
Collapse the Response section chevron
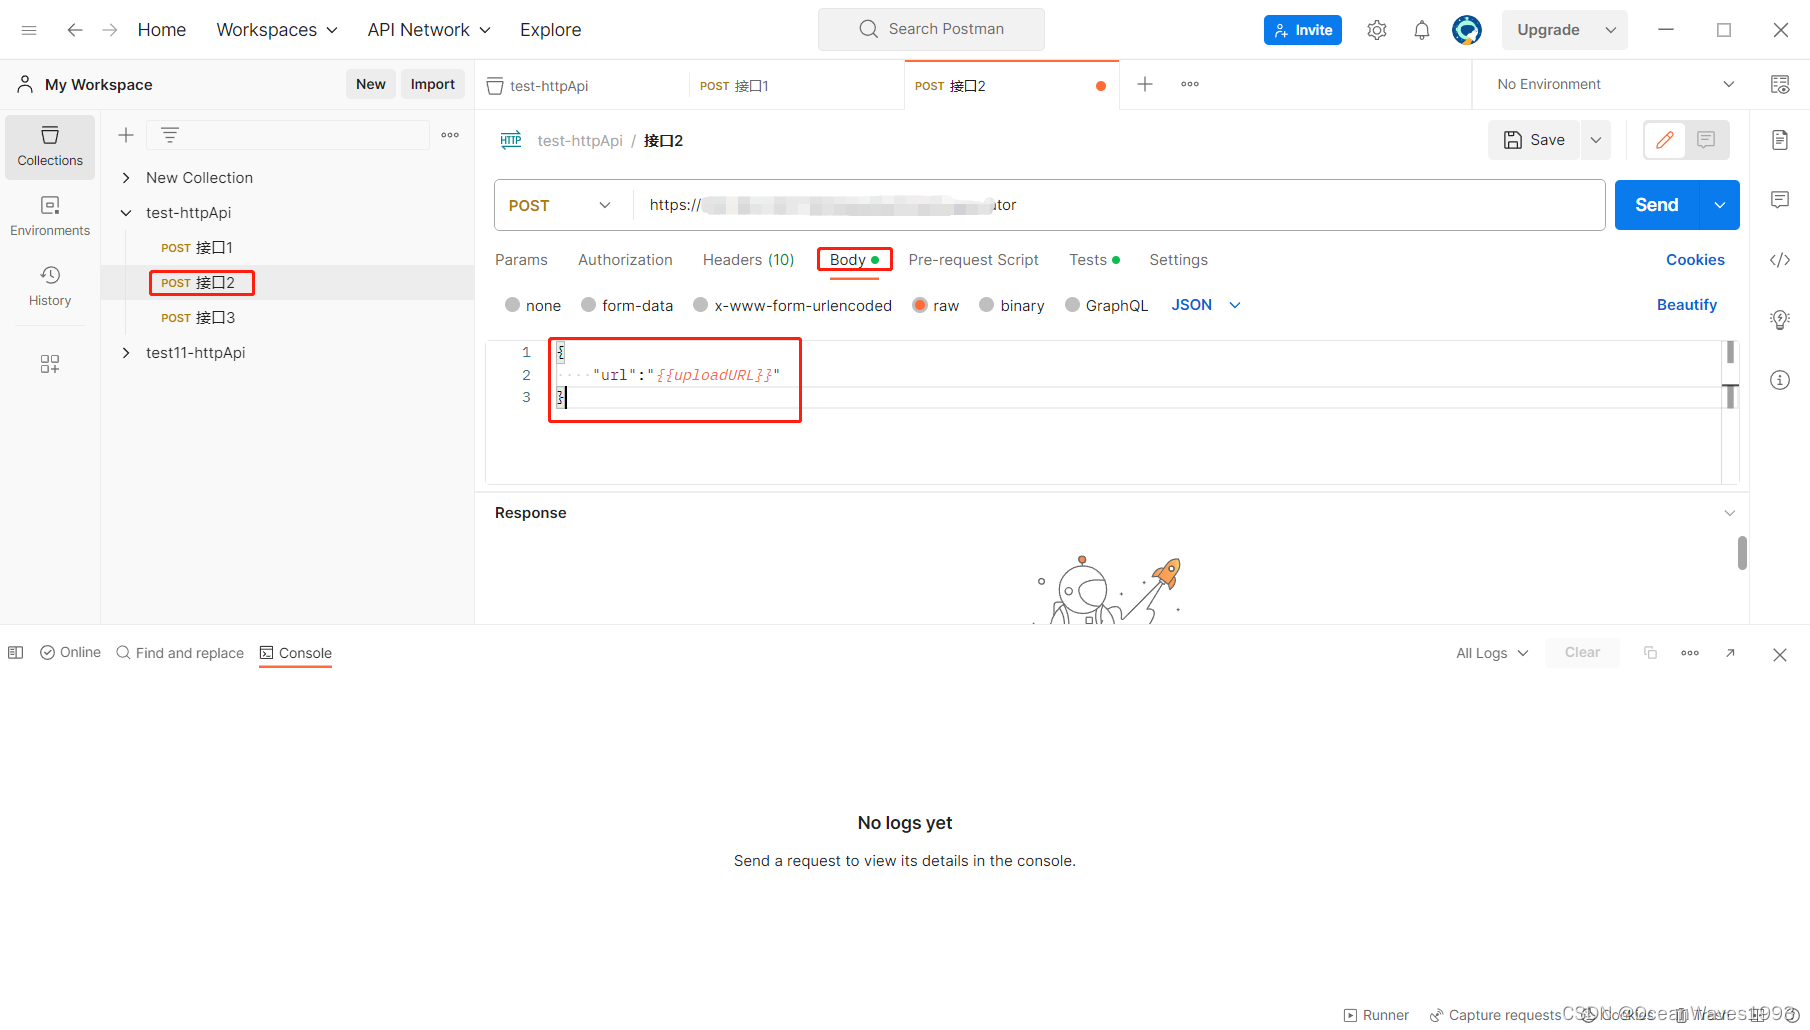tap(1730, 513)
